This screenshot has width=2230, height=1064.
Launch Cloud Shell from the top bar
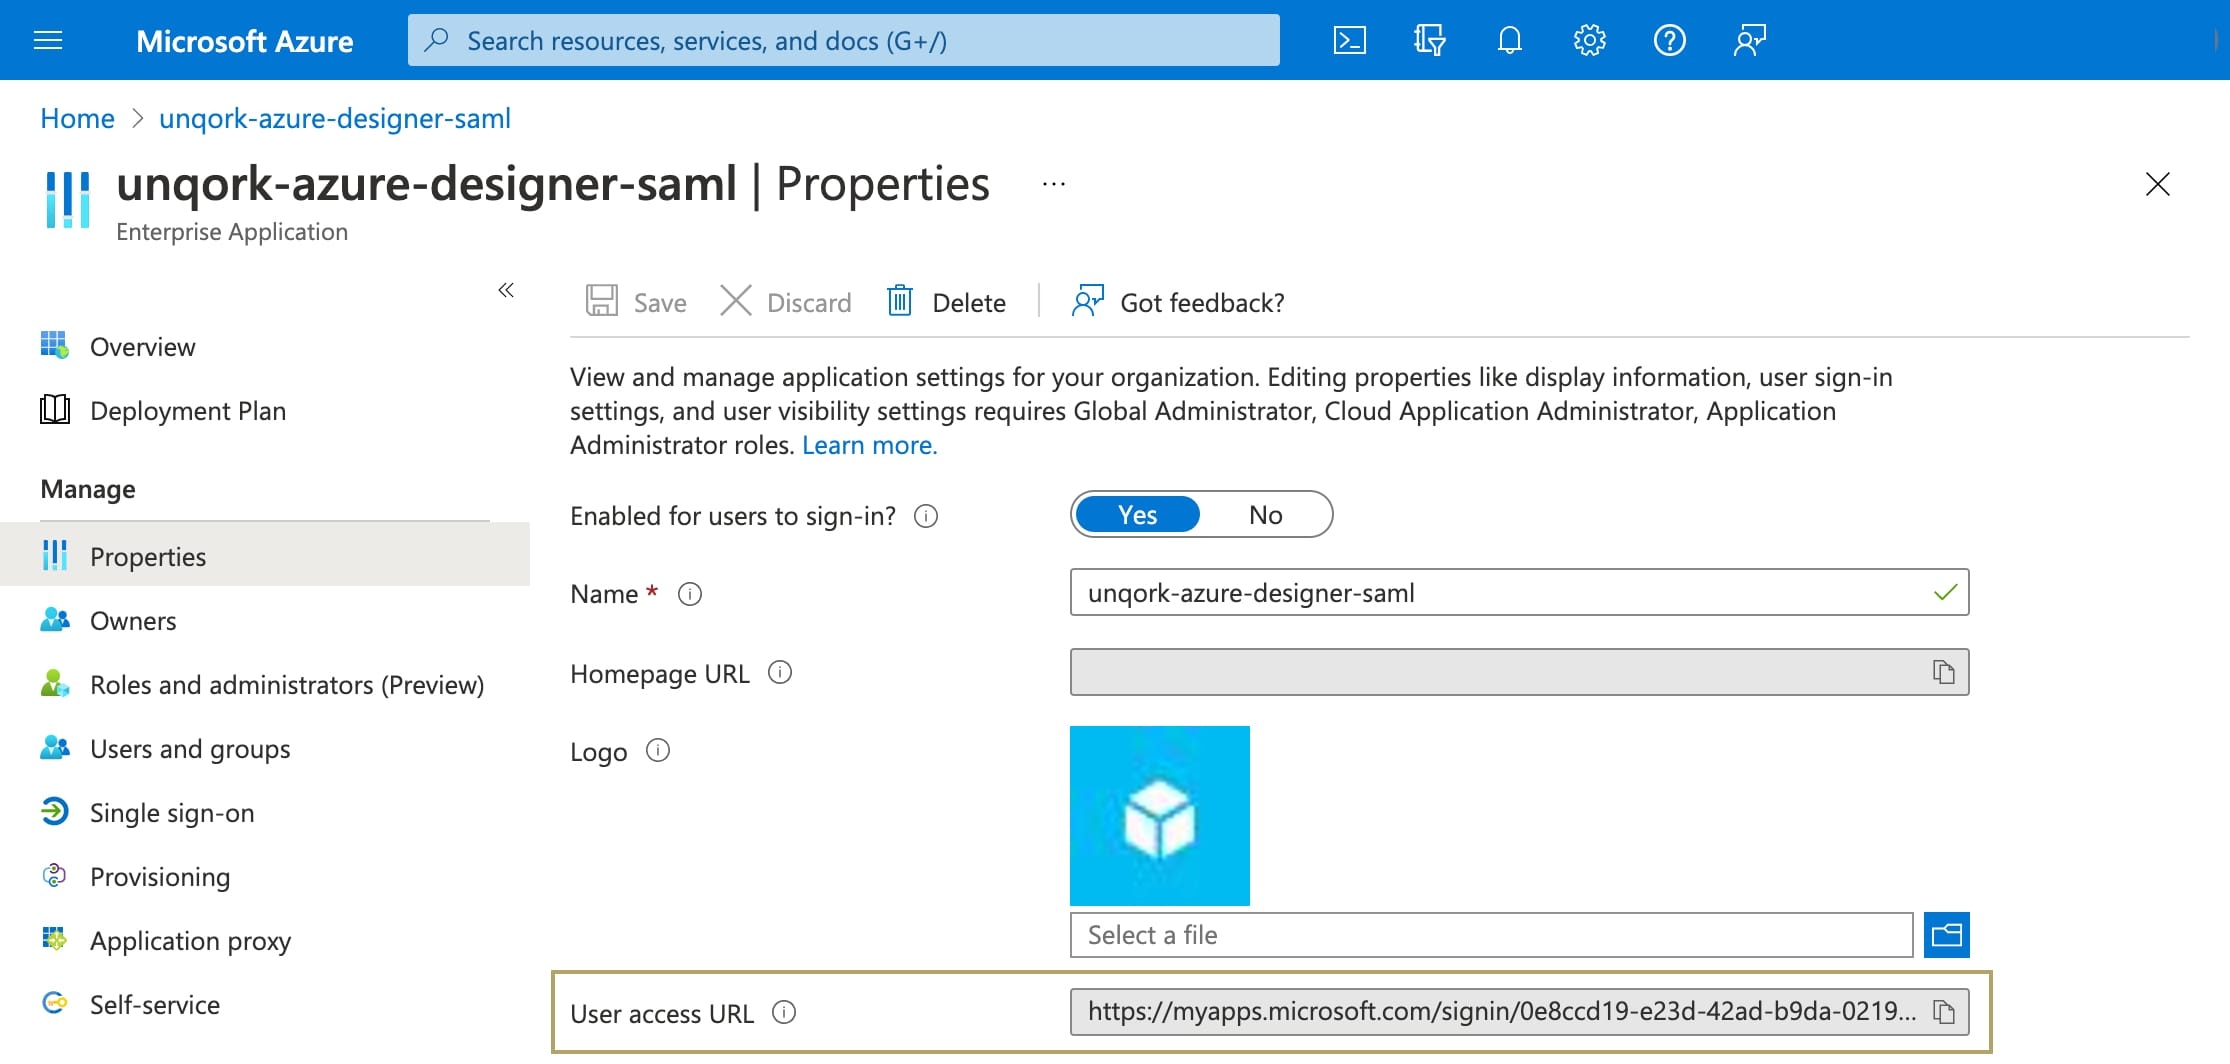click(x=1350, y=40)
